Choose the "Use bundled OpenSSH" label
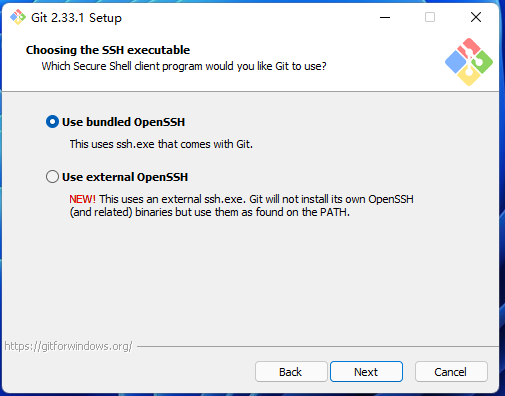Screen dimensions: 505x396 [x=123, y=122]
